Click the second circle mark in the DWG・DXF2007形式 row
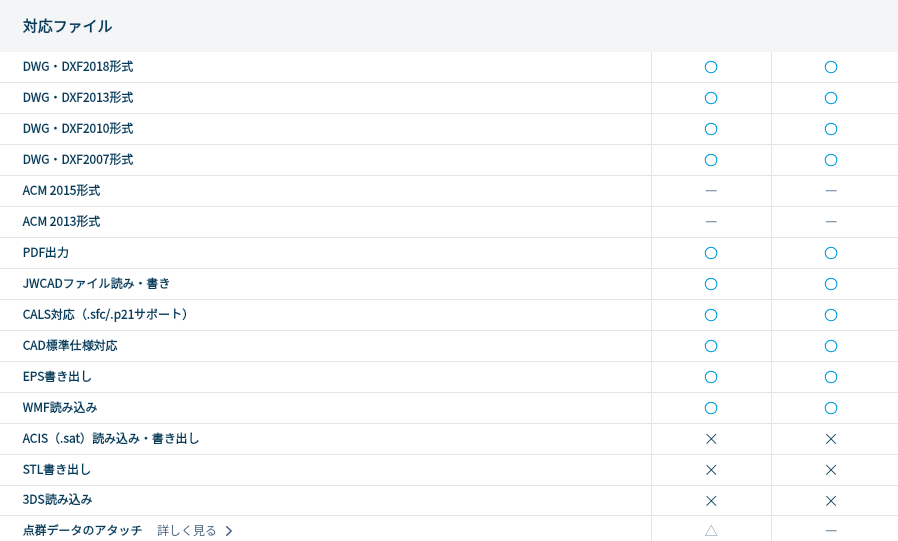This screenshot has width=898, height=541. point(831,160)
